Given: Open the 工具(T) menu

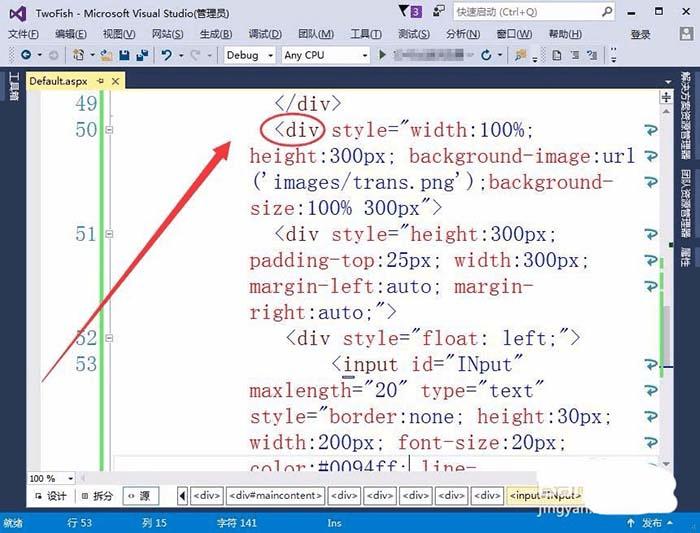Looking at the screenshot, I should pos(366,34).
